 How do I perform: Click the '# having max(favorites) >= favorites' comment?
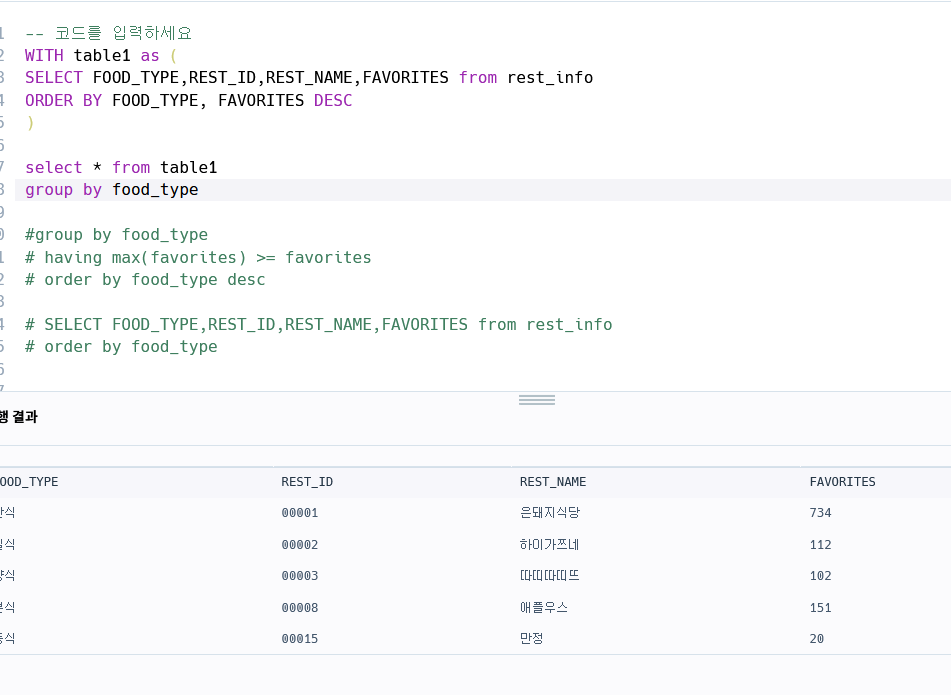pos(198,257)
